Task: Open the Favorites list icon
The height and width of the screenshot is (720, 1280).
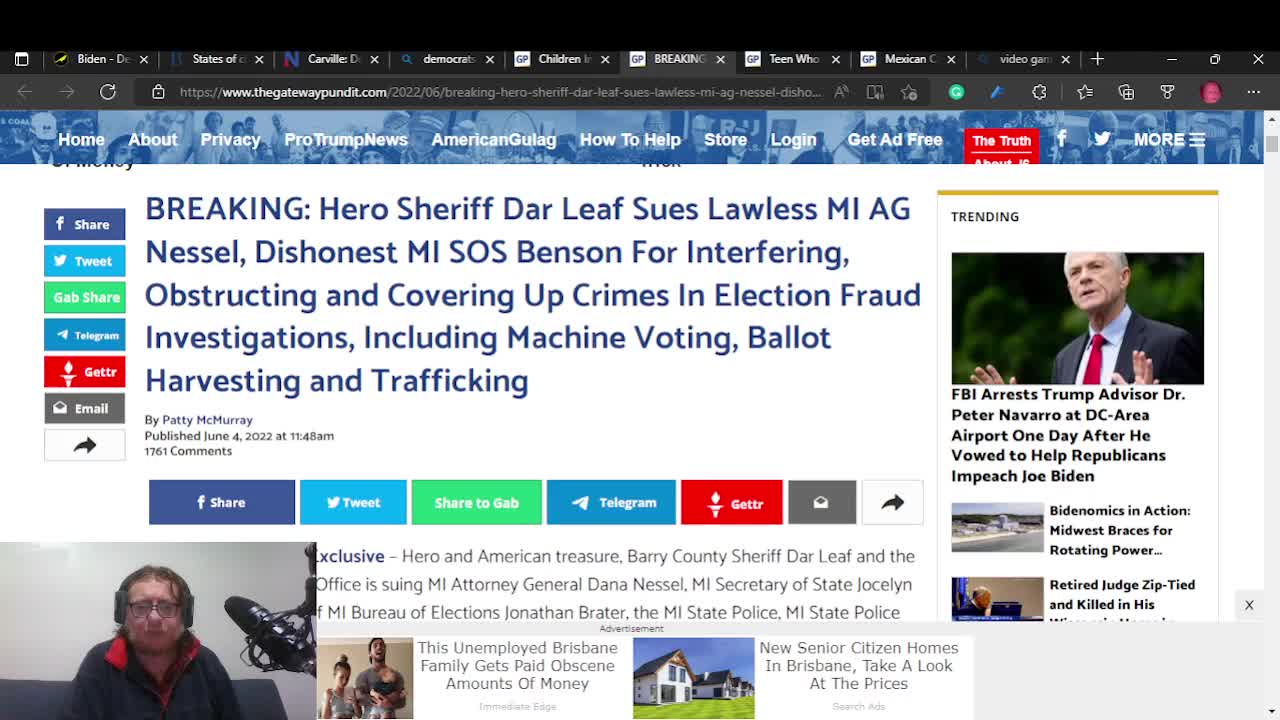Action: [1085, 92]
